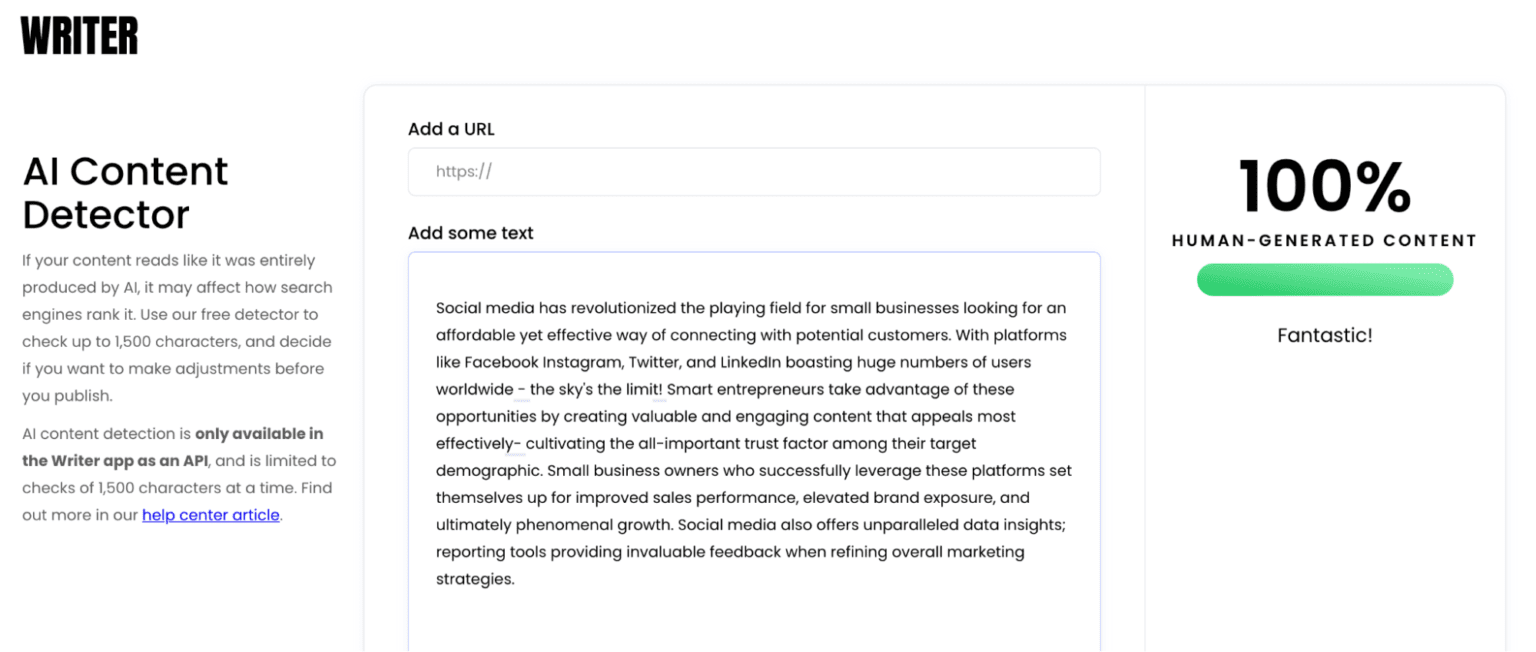
Task: Select the Fantastic! result label
Action: pos(1324,335)
